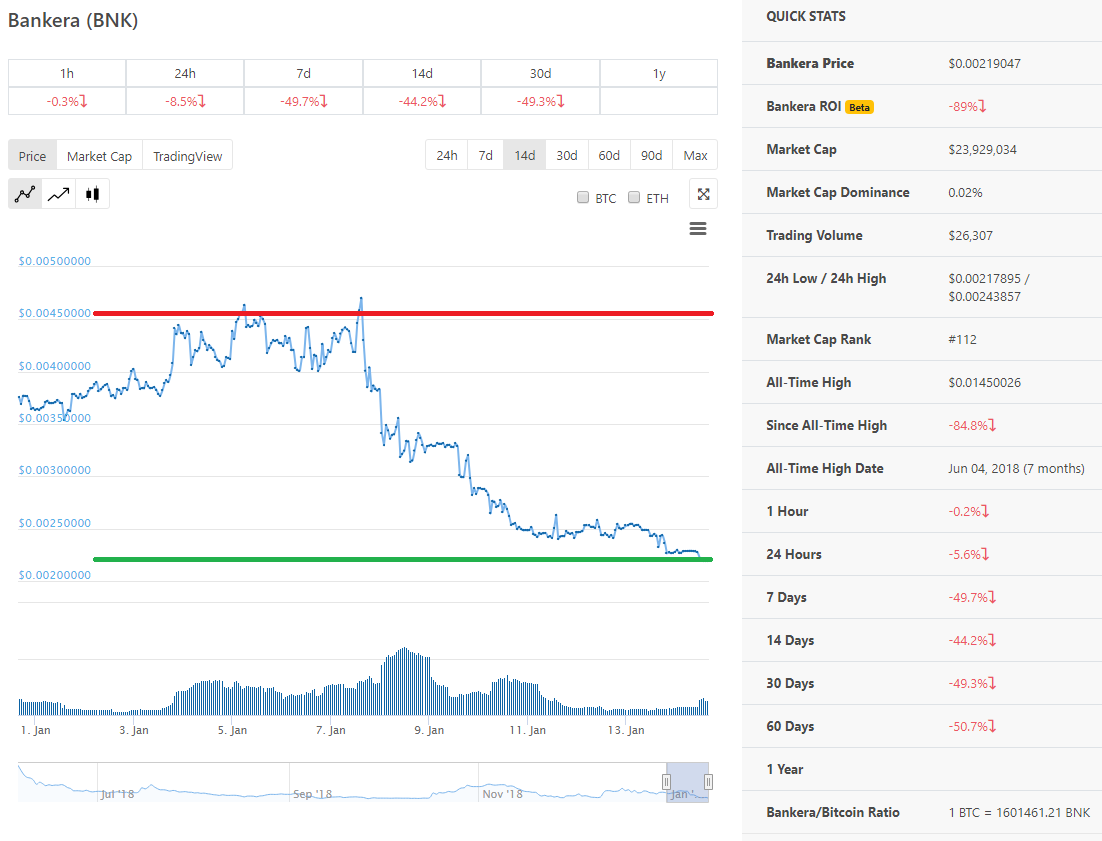The width and height of the screenshot is (1102, 841).
Task: Enable the BTC comparison checkbox
Action: click(x=583, y=197)
